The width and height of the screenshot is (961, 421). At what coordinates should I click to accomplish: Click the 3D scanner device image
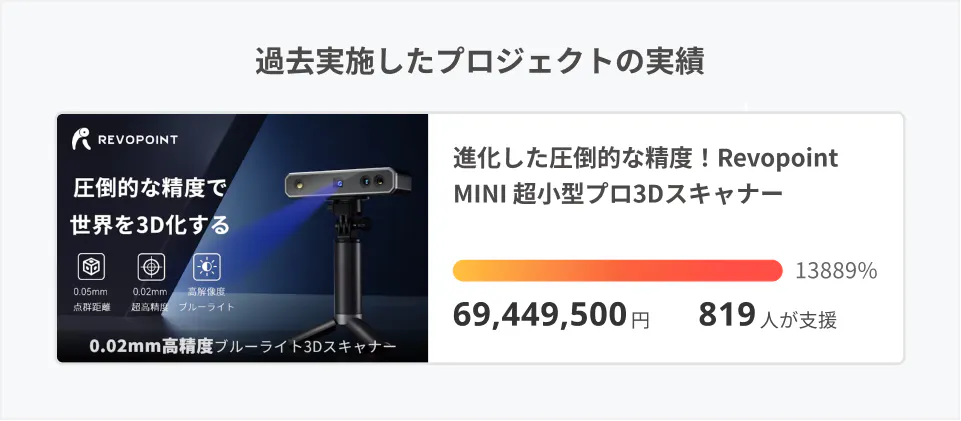tap(346, 182)
